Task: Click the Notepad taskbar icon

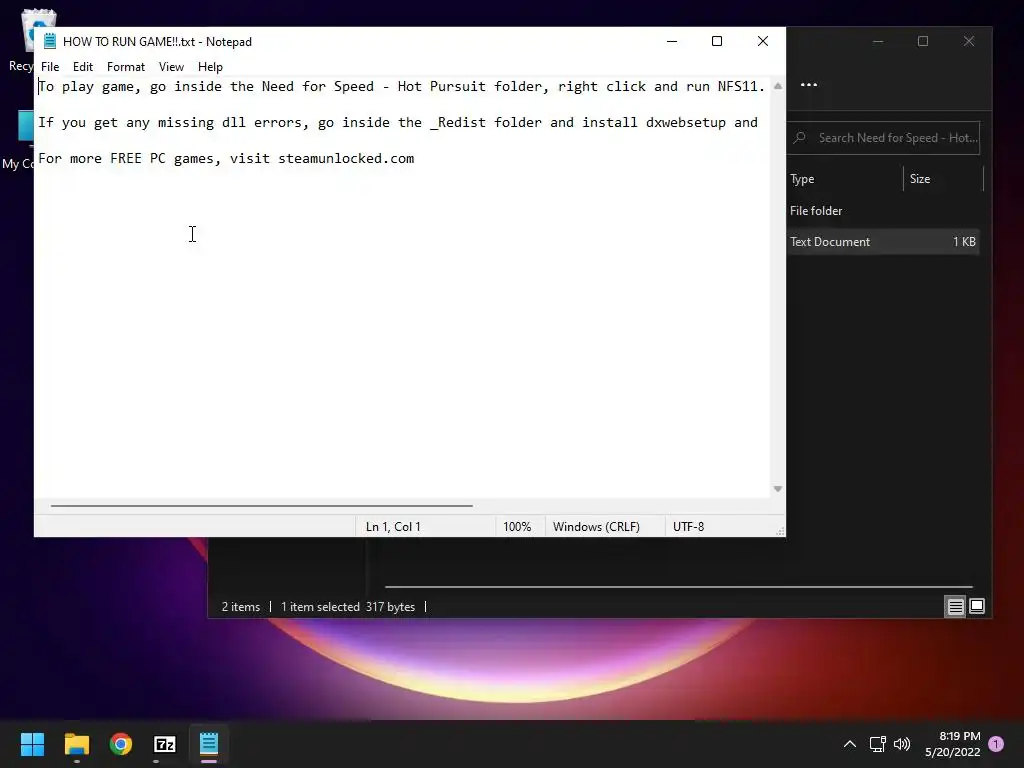Action: pyautogui.click(x=209, y=744)
